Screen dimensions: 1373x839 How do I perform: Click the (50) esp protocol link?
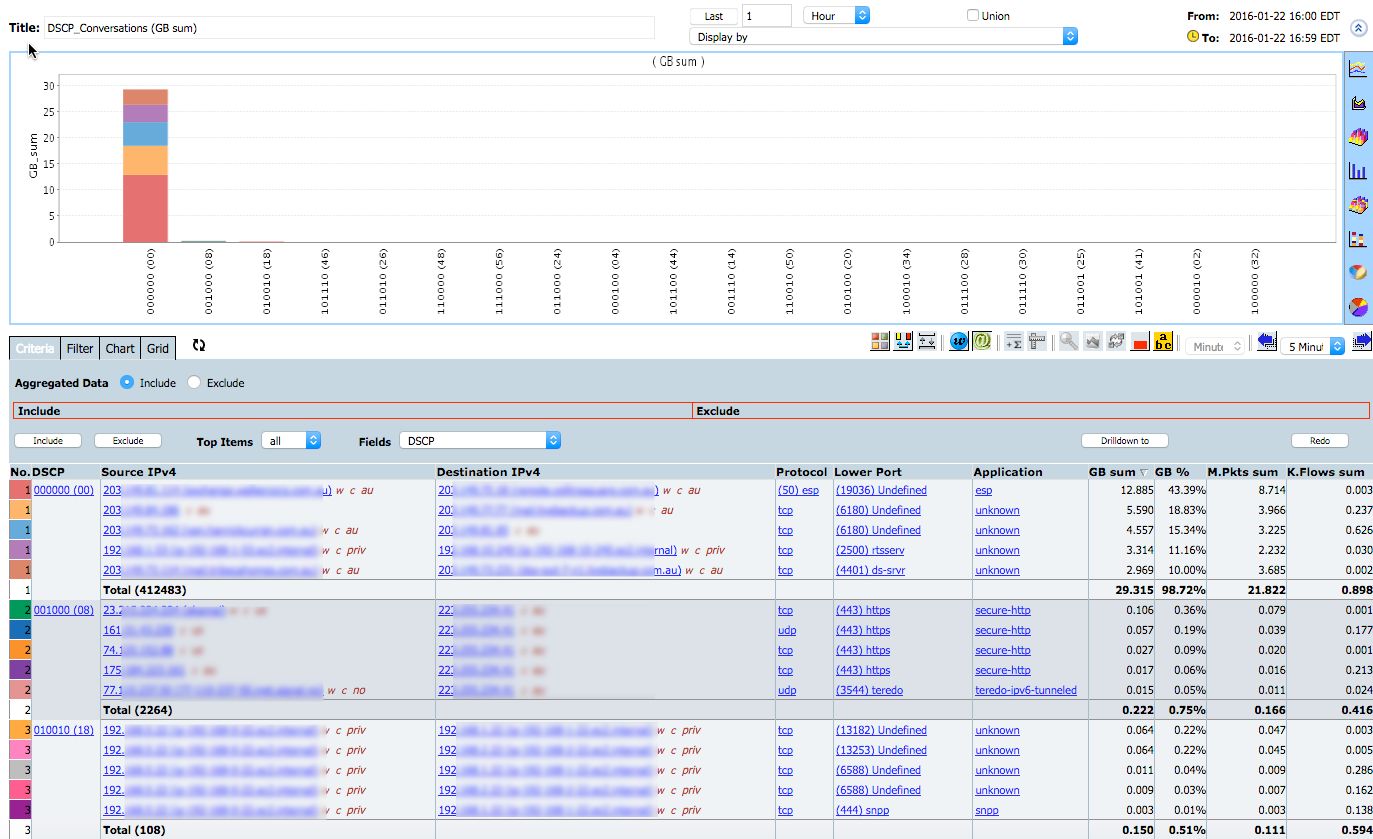(799, 490)
